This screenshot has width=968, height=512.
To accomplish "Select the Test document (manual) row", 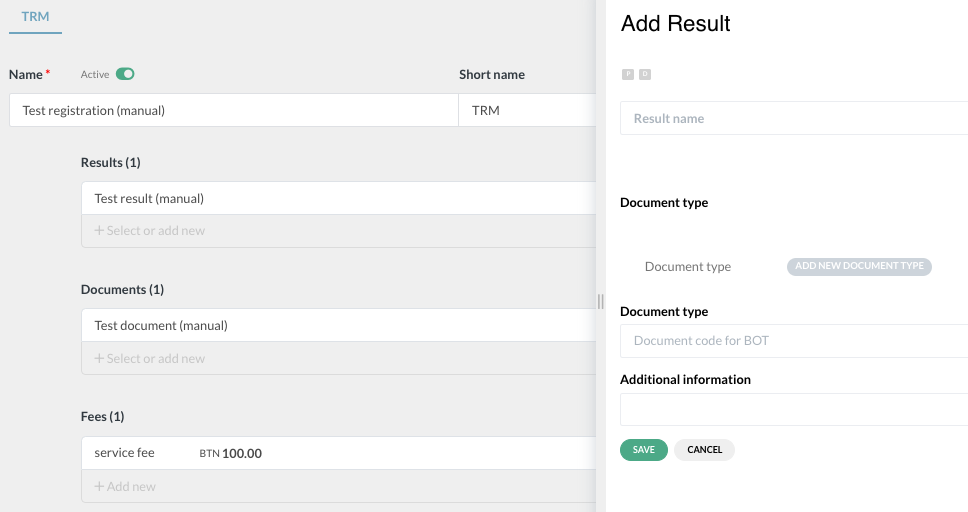I will [x=338, y=325].
